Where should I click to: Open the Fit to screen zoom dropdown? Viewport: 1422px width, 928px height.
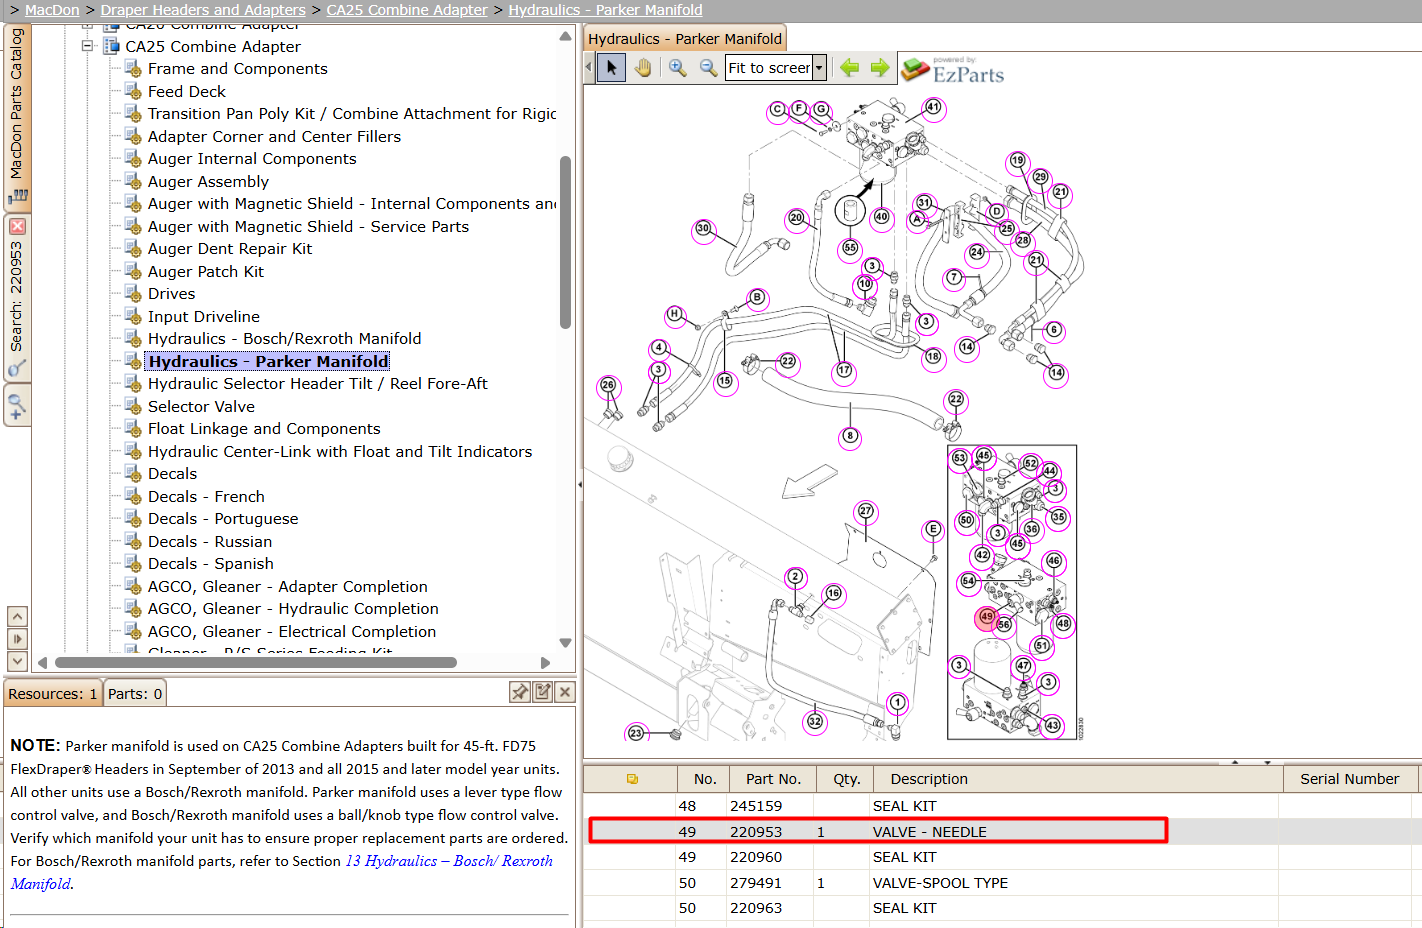tap(819, 68)
